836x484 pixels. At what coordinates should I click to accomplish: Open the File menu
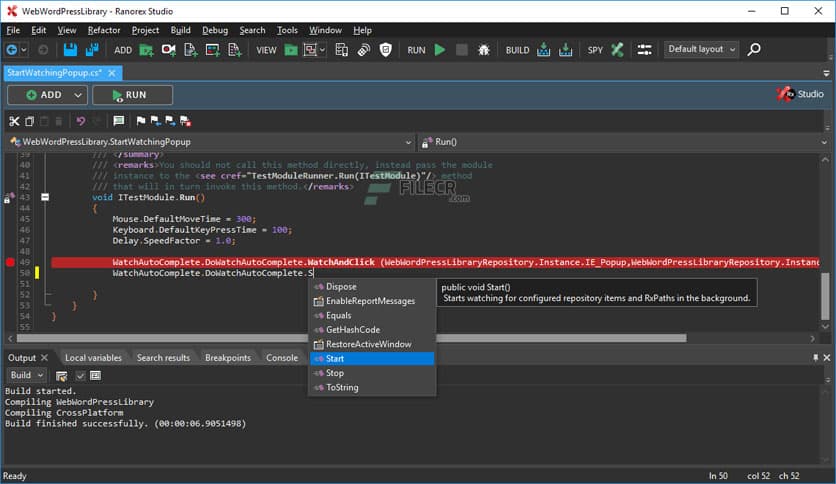tap(13, 30)
